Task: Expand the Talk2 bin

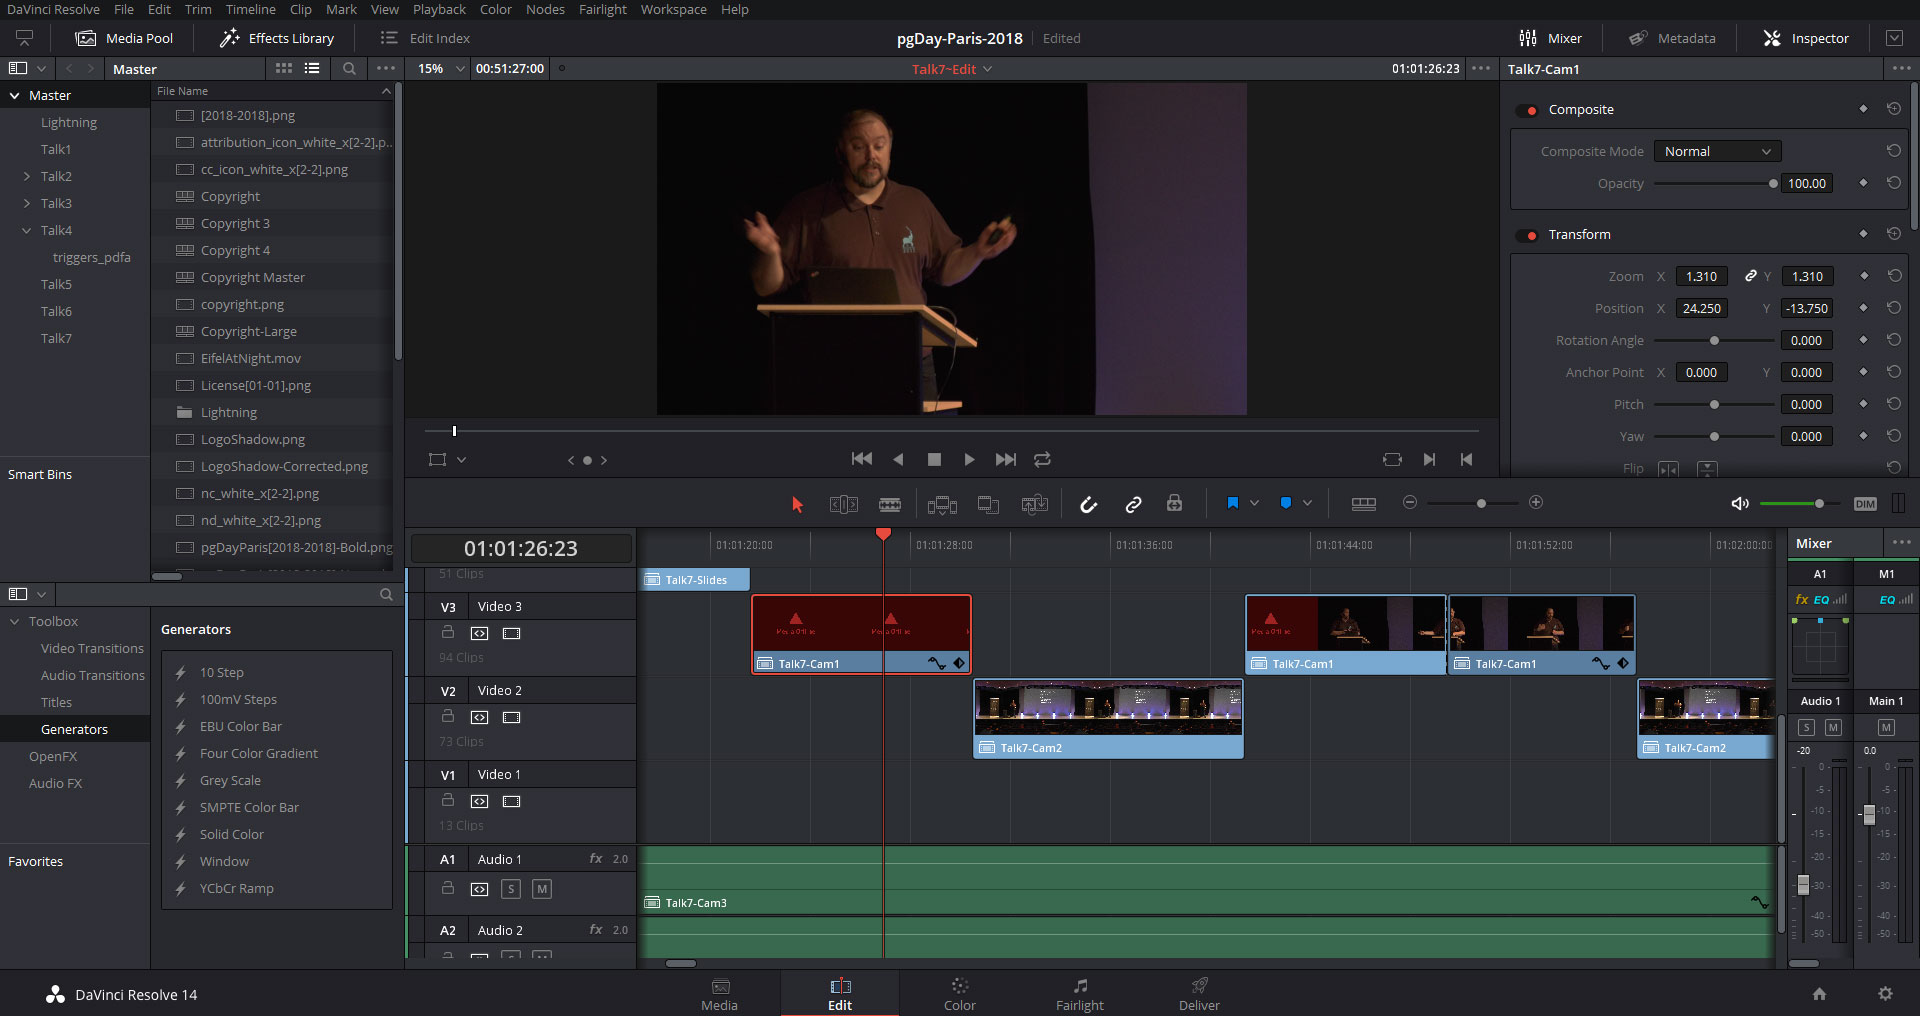Action: coord(26,176)
